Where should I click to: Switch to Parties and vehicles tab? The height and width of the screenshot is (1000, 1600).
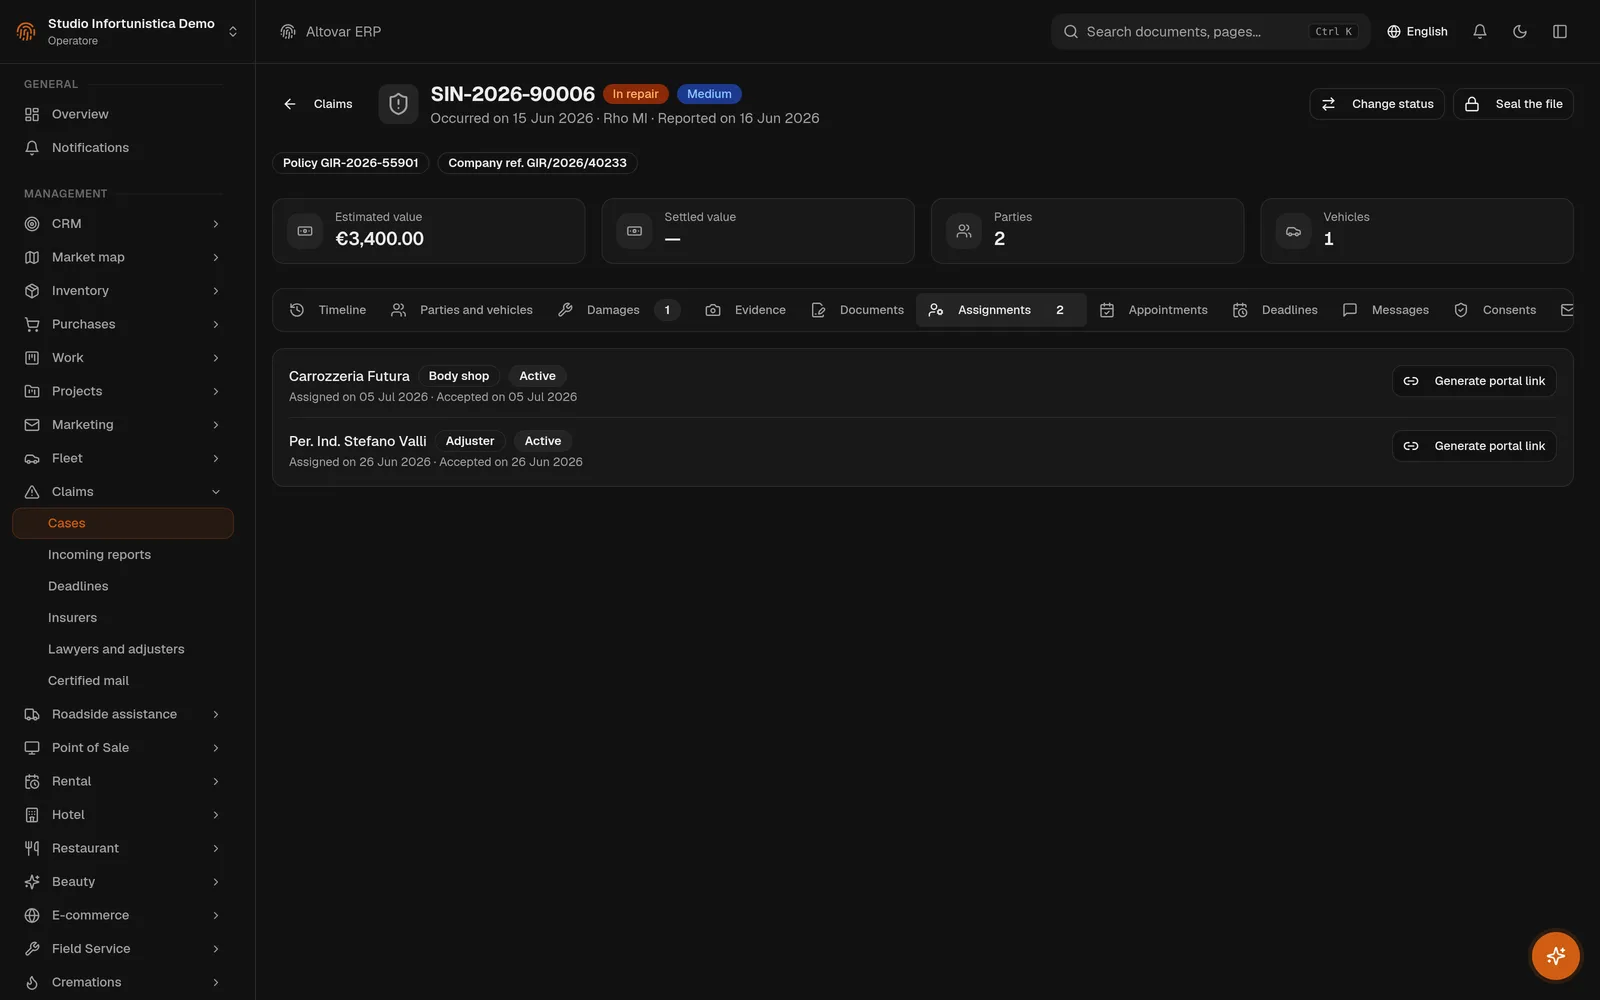coord(462,310)
